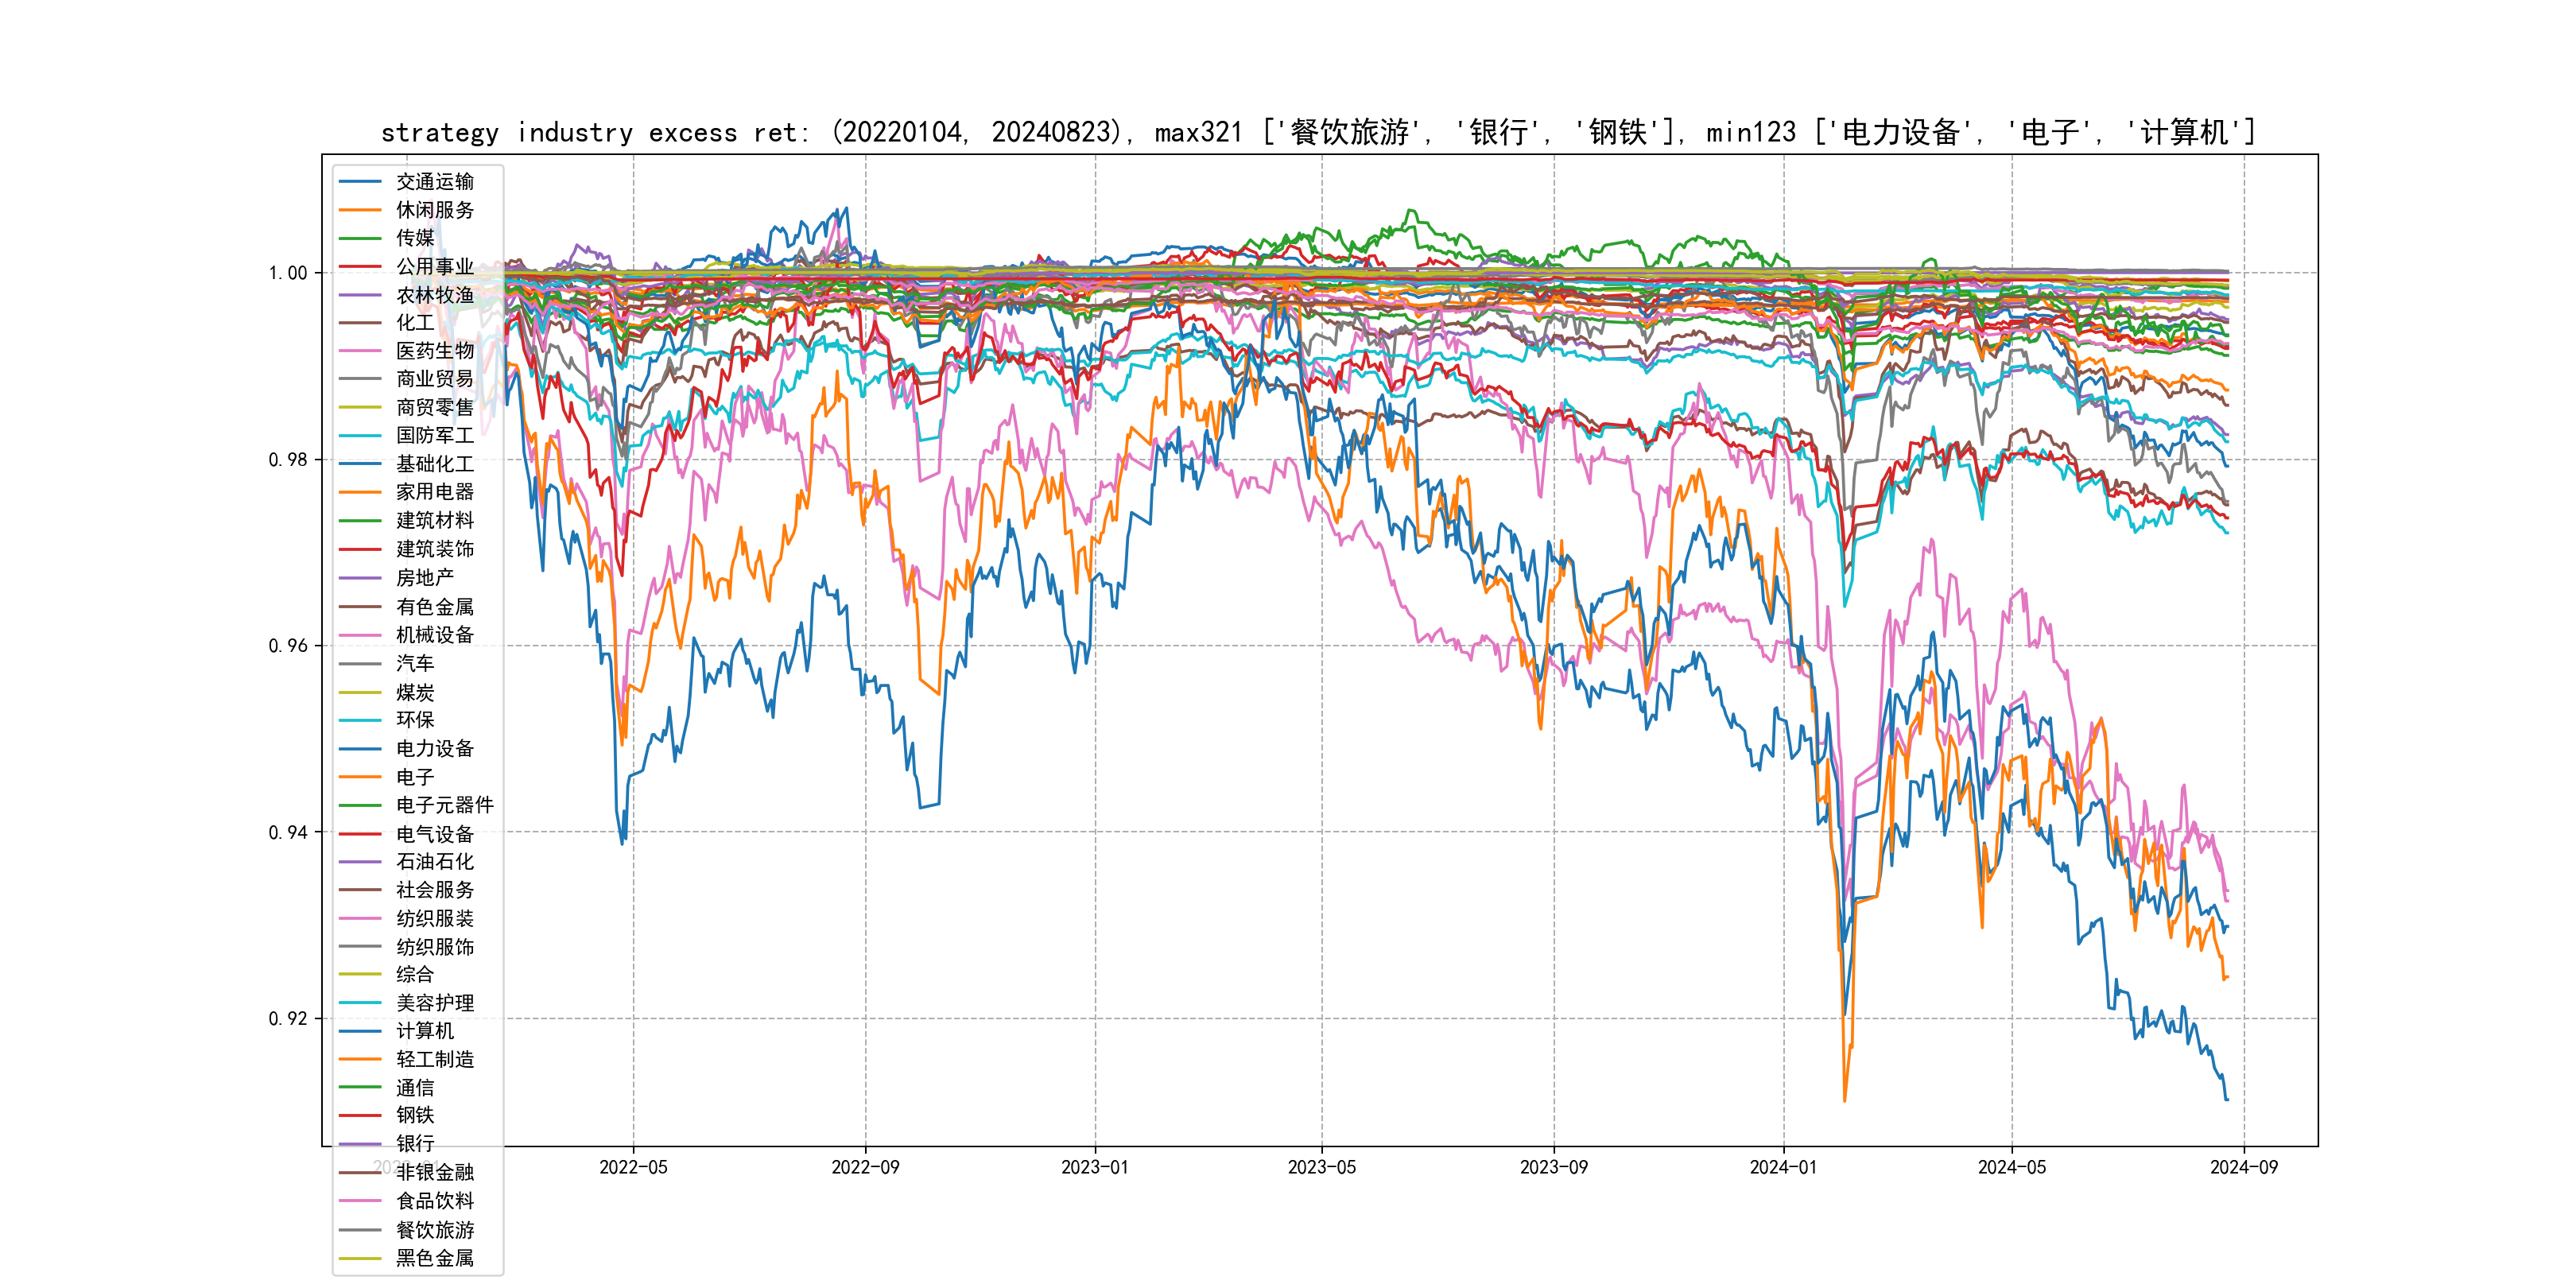2576x1288 pixels.
Task: Select the 计算机 legend entry
Action: point(424,1031)
